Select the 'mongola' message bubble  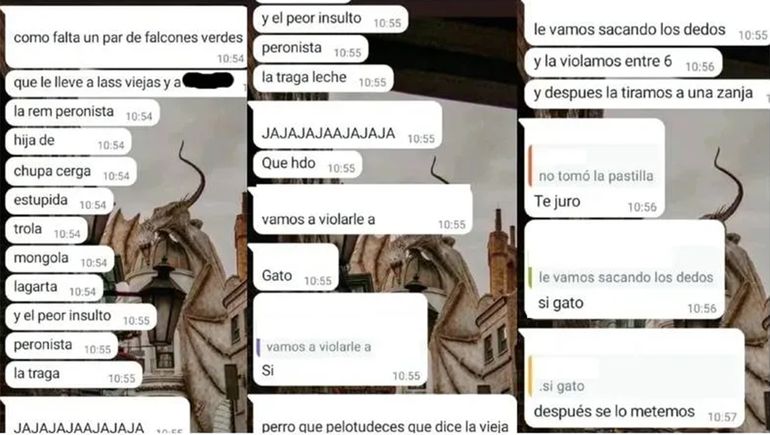59,259
